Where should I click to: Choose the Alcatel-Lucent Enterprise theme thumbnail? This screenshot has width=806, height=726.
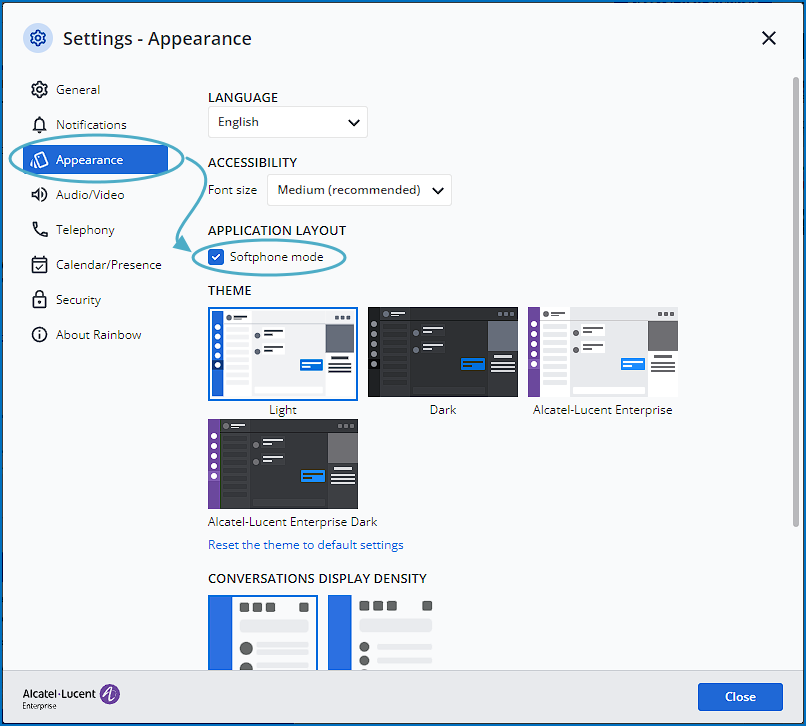[x=603, y=352]
